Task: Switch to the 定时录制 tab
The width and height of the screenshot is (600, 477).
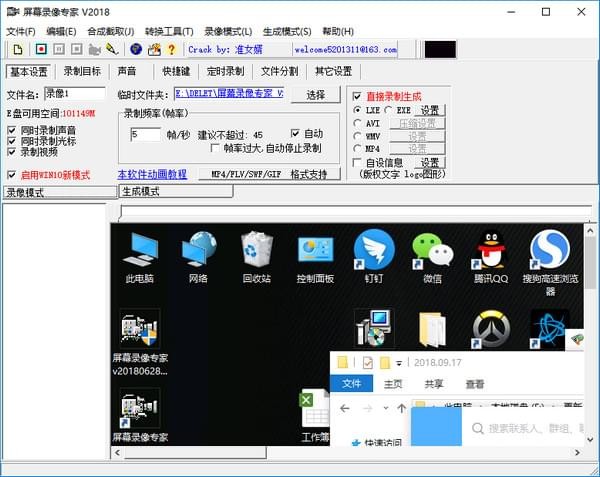Action: [x=225, y=71]
